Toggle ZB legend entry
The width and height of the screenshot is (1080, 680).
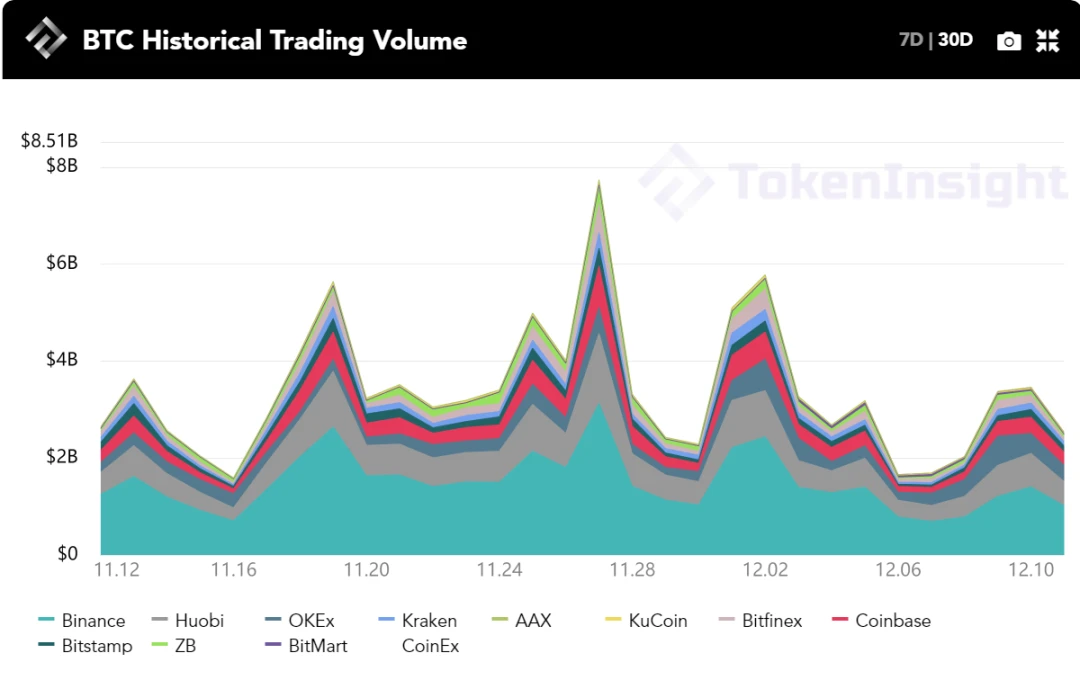[174, 646]
